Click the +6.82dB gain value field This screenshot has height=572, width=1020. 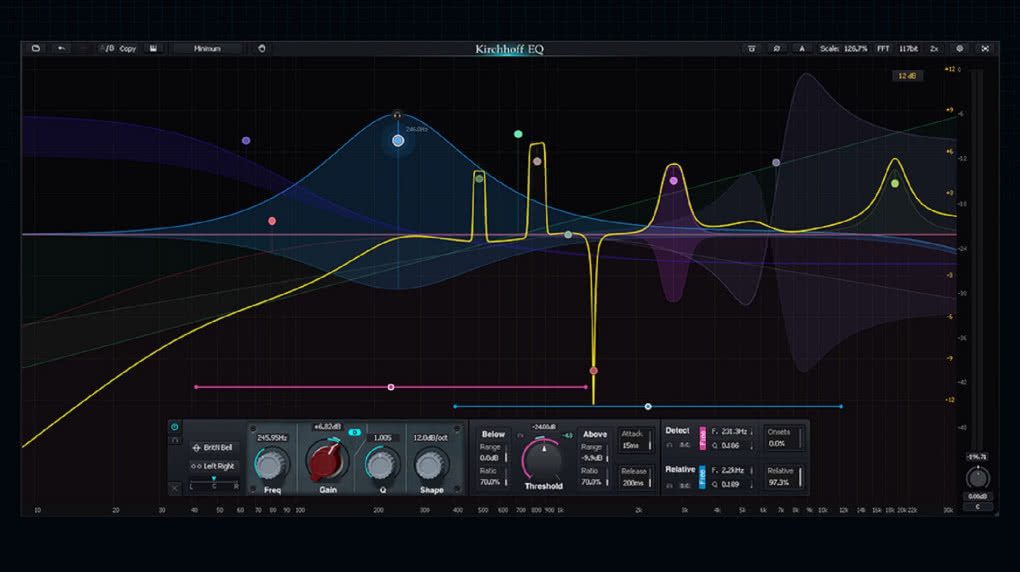pos(327,427)
